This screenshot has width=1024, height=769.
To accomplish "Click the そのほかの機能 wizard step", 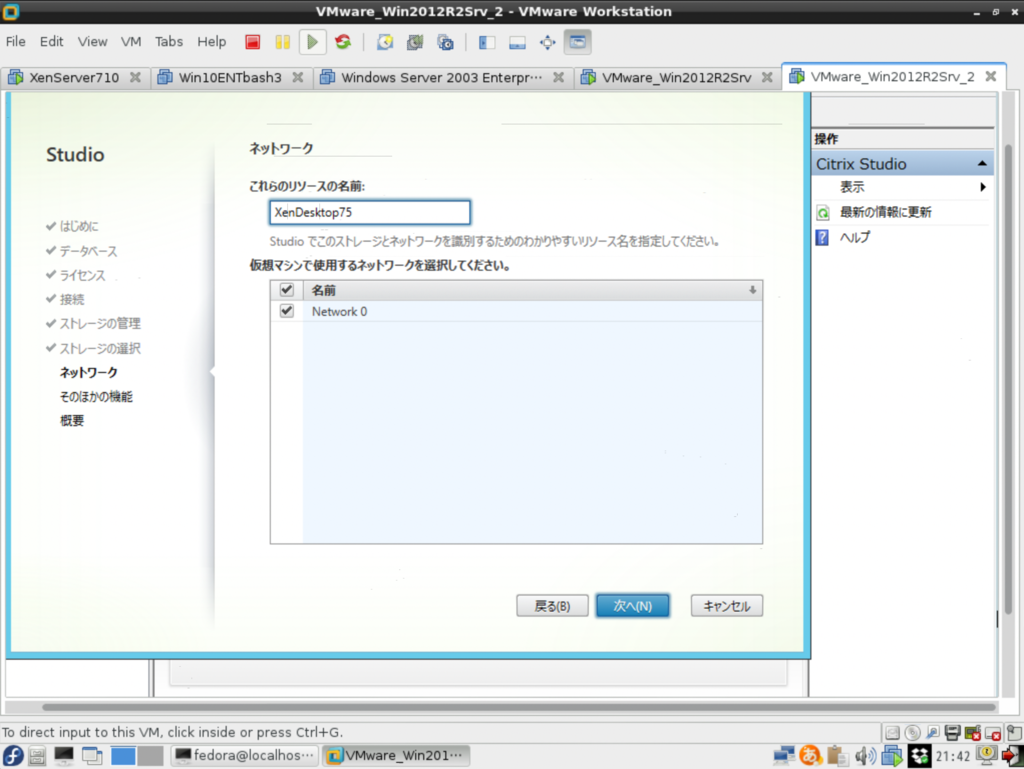I will pos(96,397).
